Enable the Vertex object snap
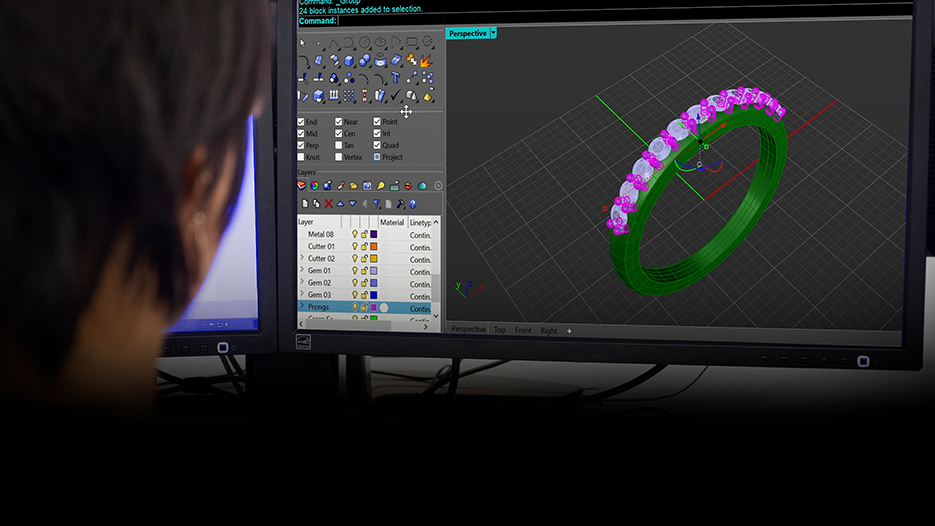Screen dimensions: 935x526 coord(339,157)
